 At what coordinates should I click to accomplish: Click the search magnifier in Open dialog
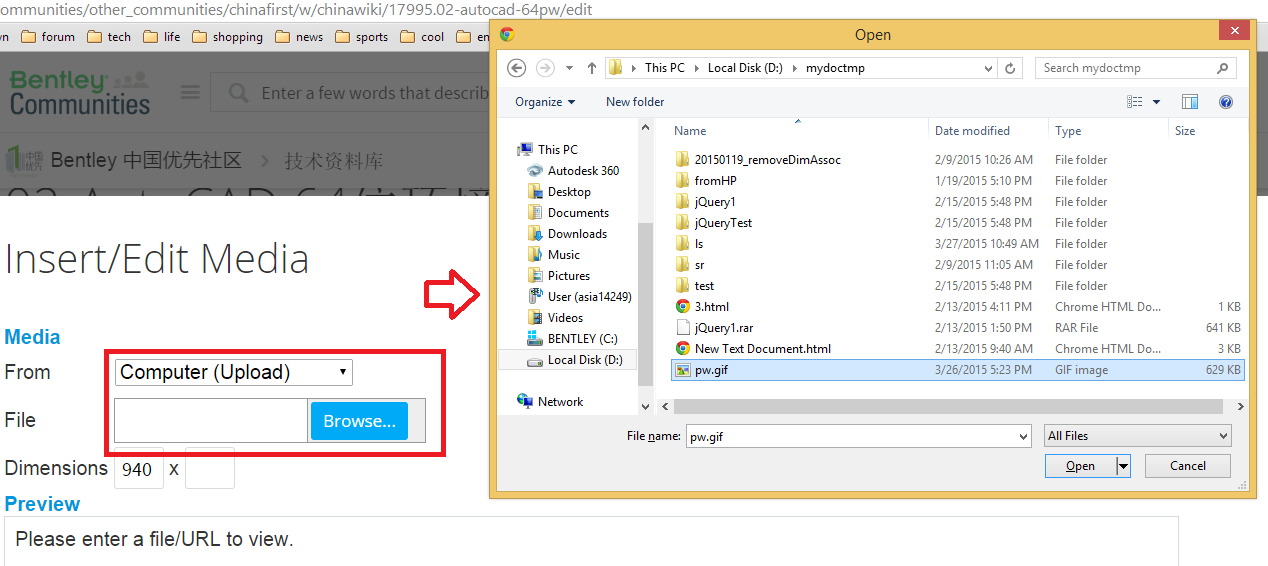[1222, 68]
